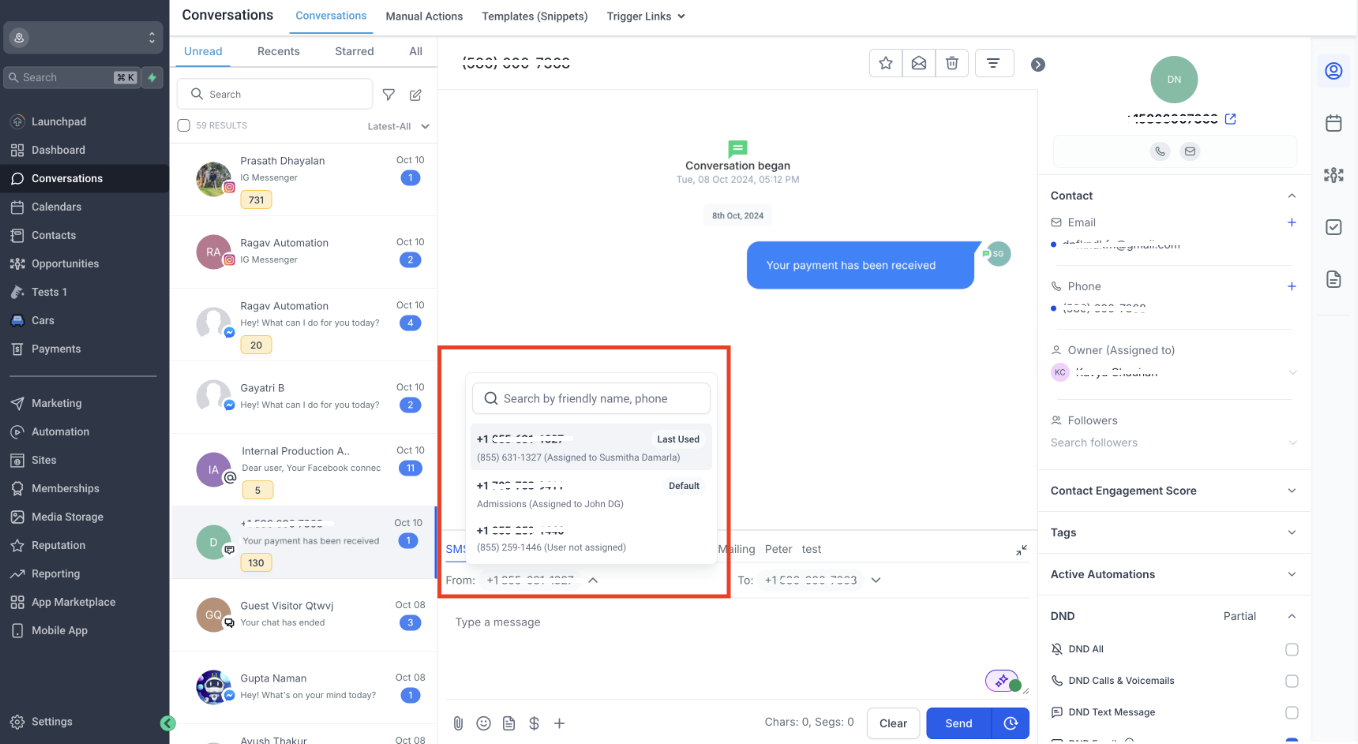This screenshot has height=744, width=1358.
Task: Close the From number dropdown chevron
Action: coord(593,580)
